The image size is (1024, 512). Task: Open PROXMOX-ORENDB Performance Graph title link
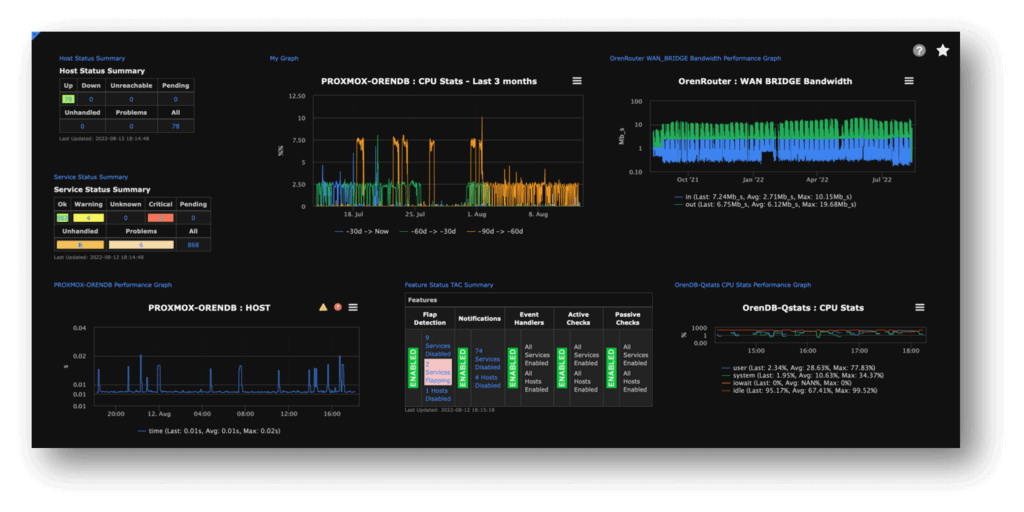coord(113,285)
